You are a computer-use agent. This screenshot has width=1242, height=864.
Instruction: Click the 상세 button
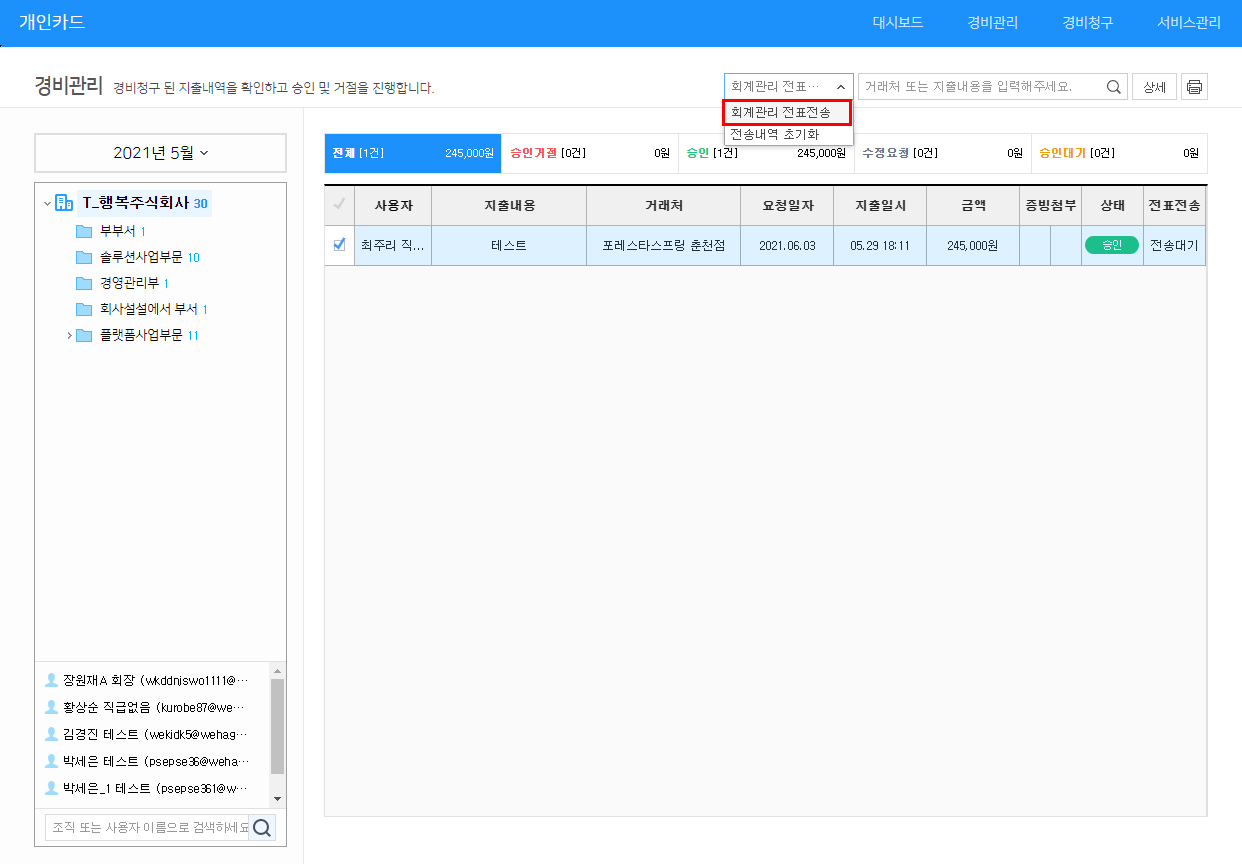pos(1154,87)
